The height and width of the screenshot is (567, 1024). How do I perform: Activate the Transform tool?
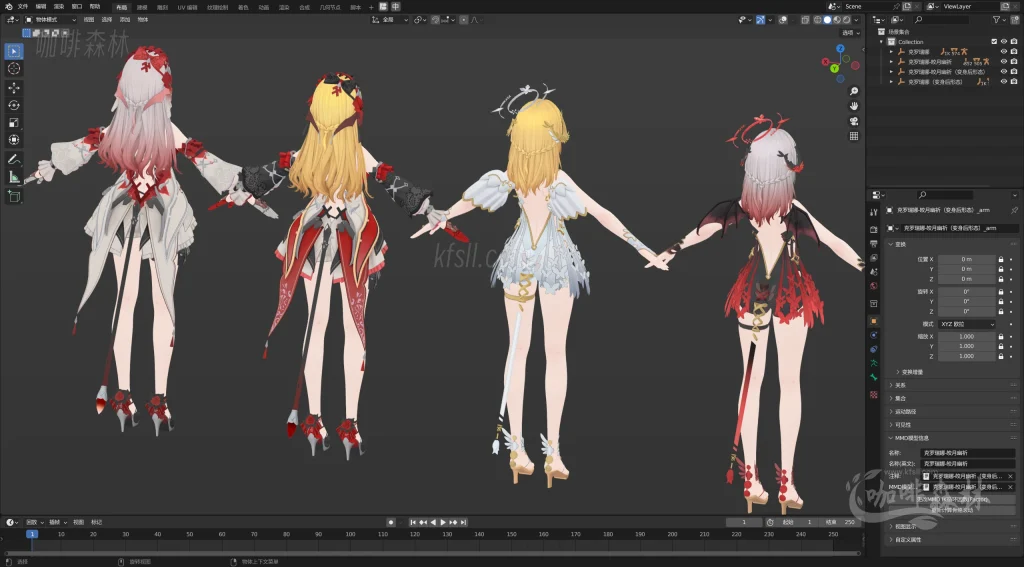coord(14,140)
